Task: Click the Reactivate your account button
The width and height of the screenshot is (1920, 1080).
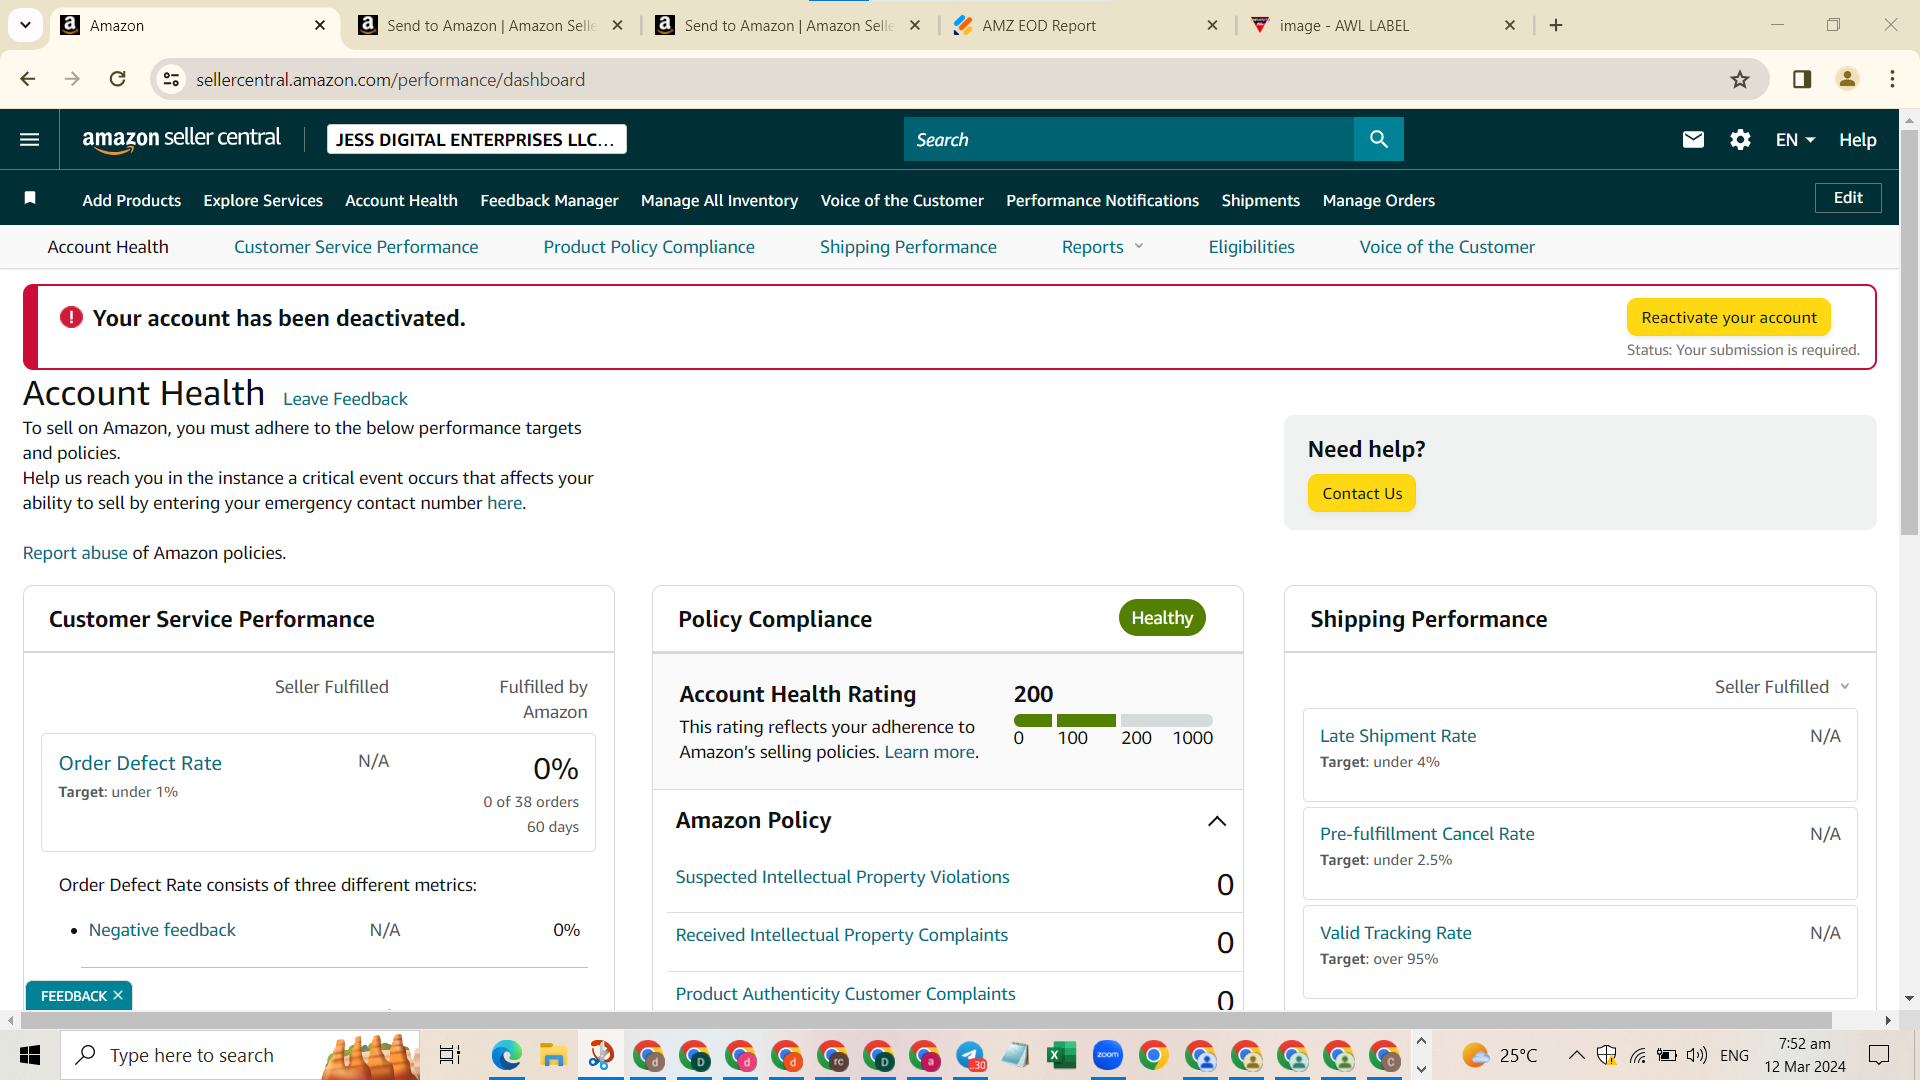Action: tap(1729, 317)
